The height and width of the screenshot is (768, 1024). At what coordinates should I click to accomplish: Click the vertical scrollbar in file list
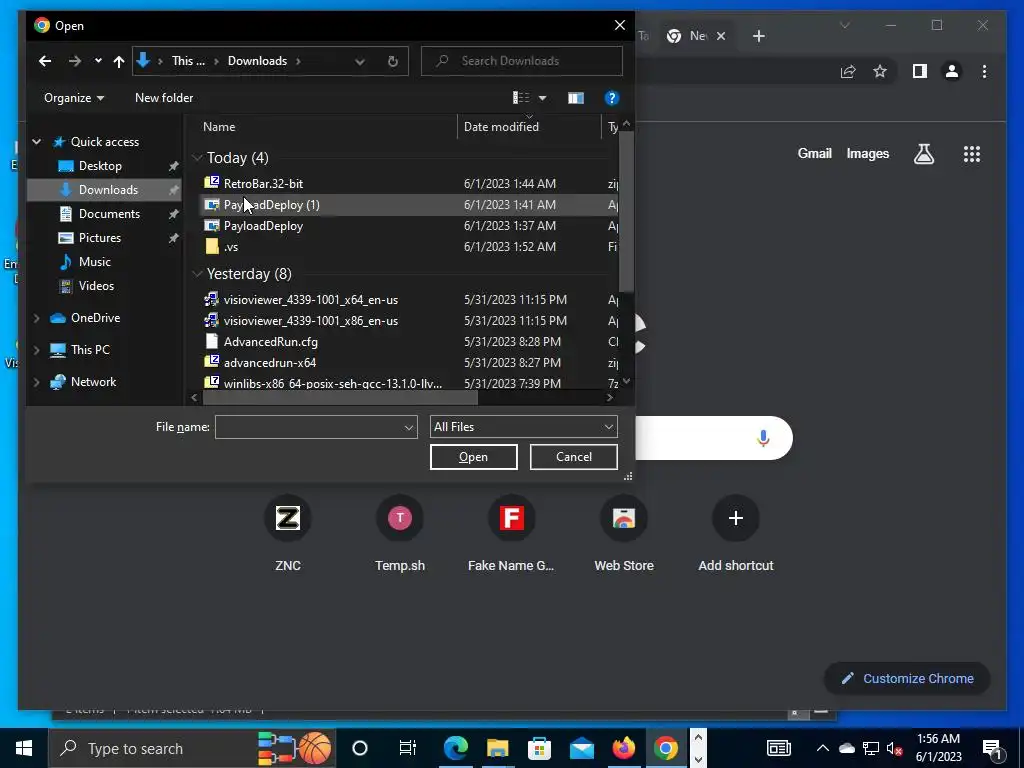pos(626,211)
